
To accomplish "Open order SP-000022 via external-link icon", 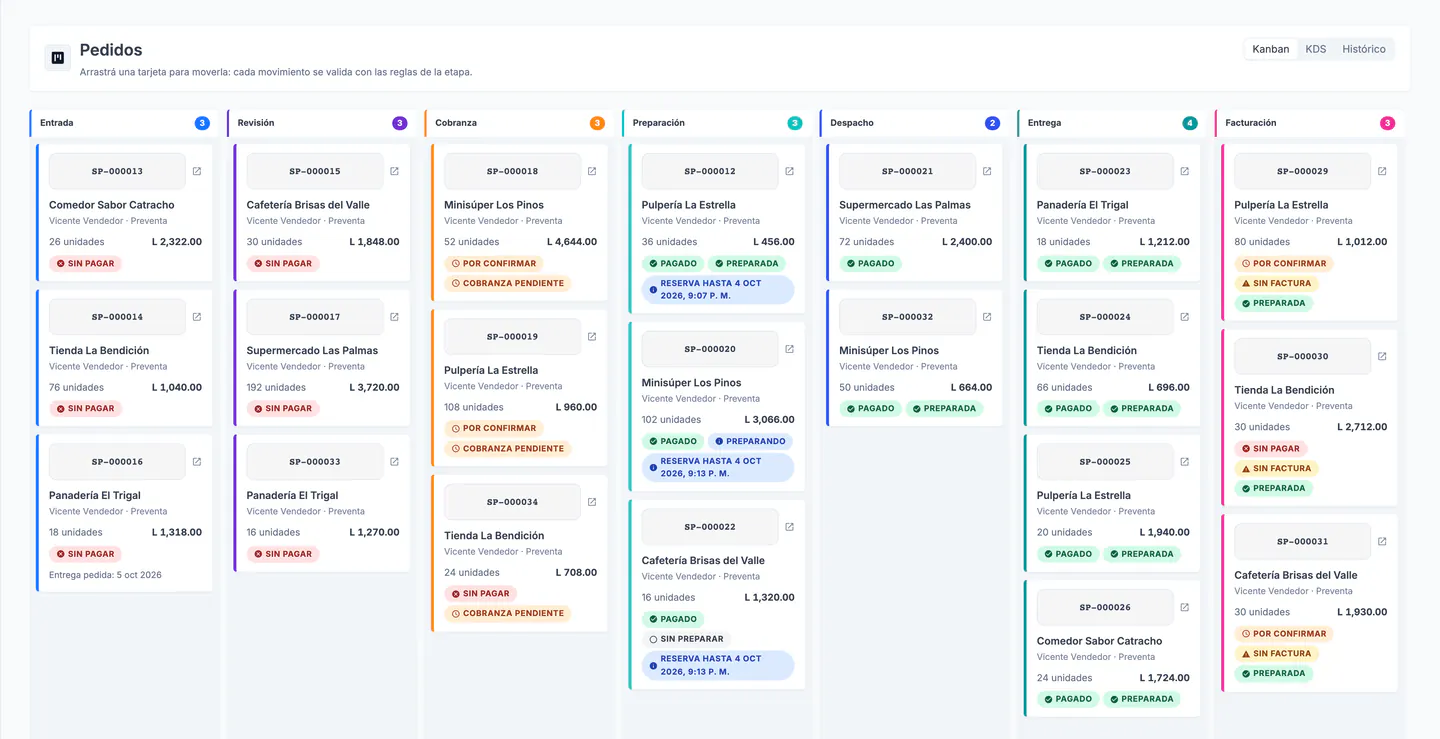I will [x=789, y=527].
